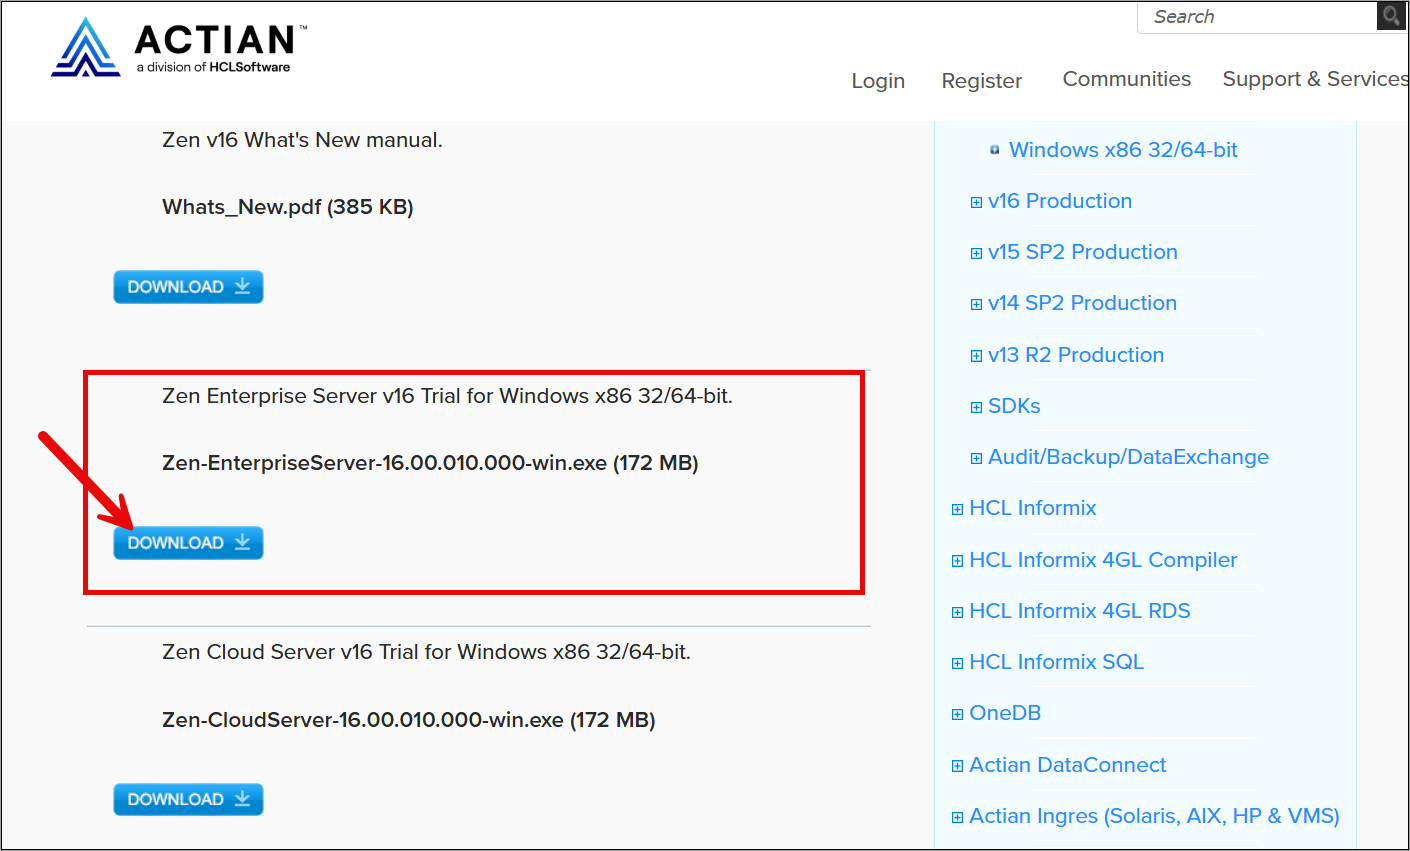Screen dimensions: 1410x851
Task: Expand HCL Informix SQL node
Action: tap(957, 663)
